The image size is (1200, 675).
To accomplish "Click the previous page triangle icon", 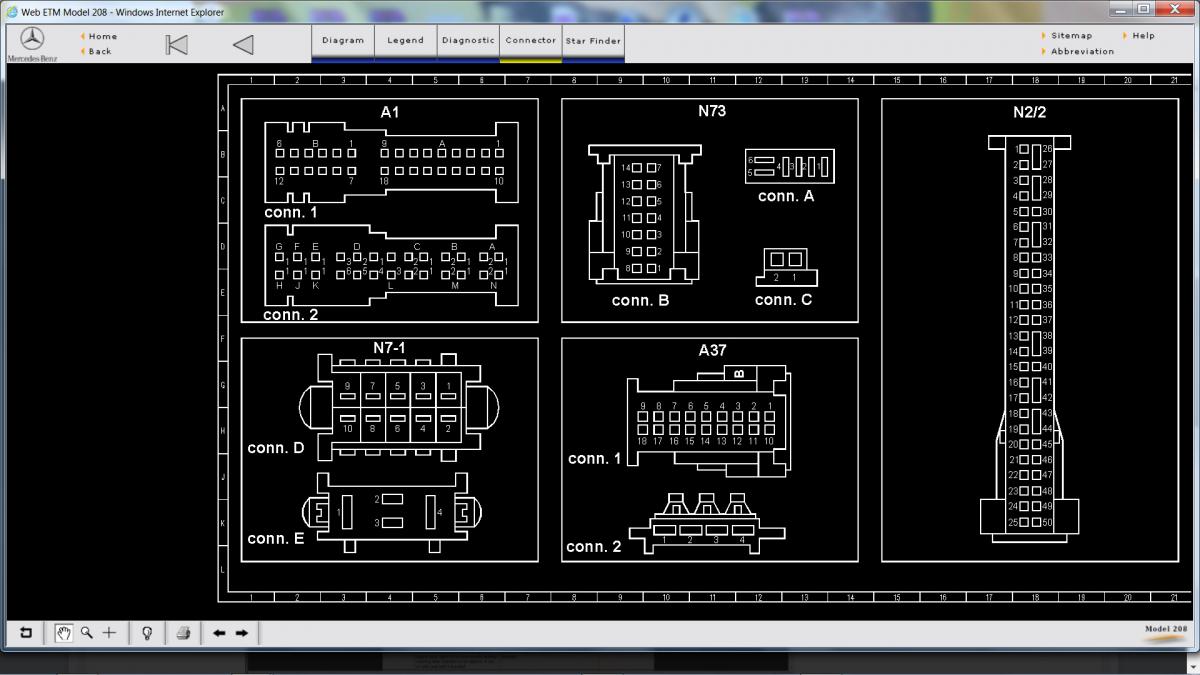I will [x=243, y=44].
